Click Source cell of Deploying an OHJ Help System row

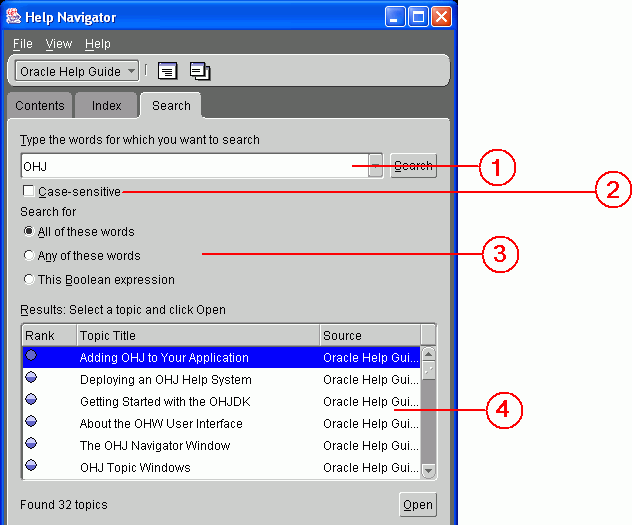coord(370,380)
